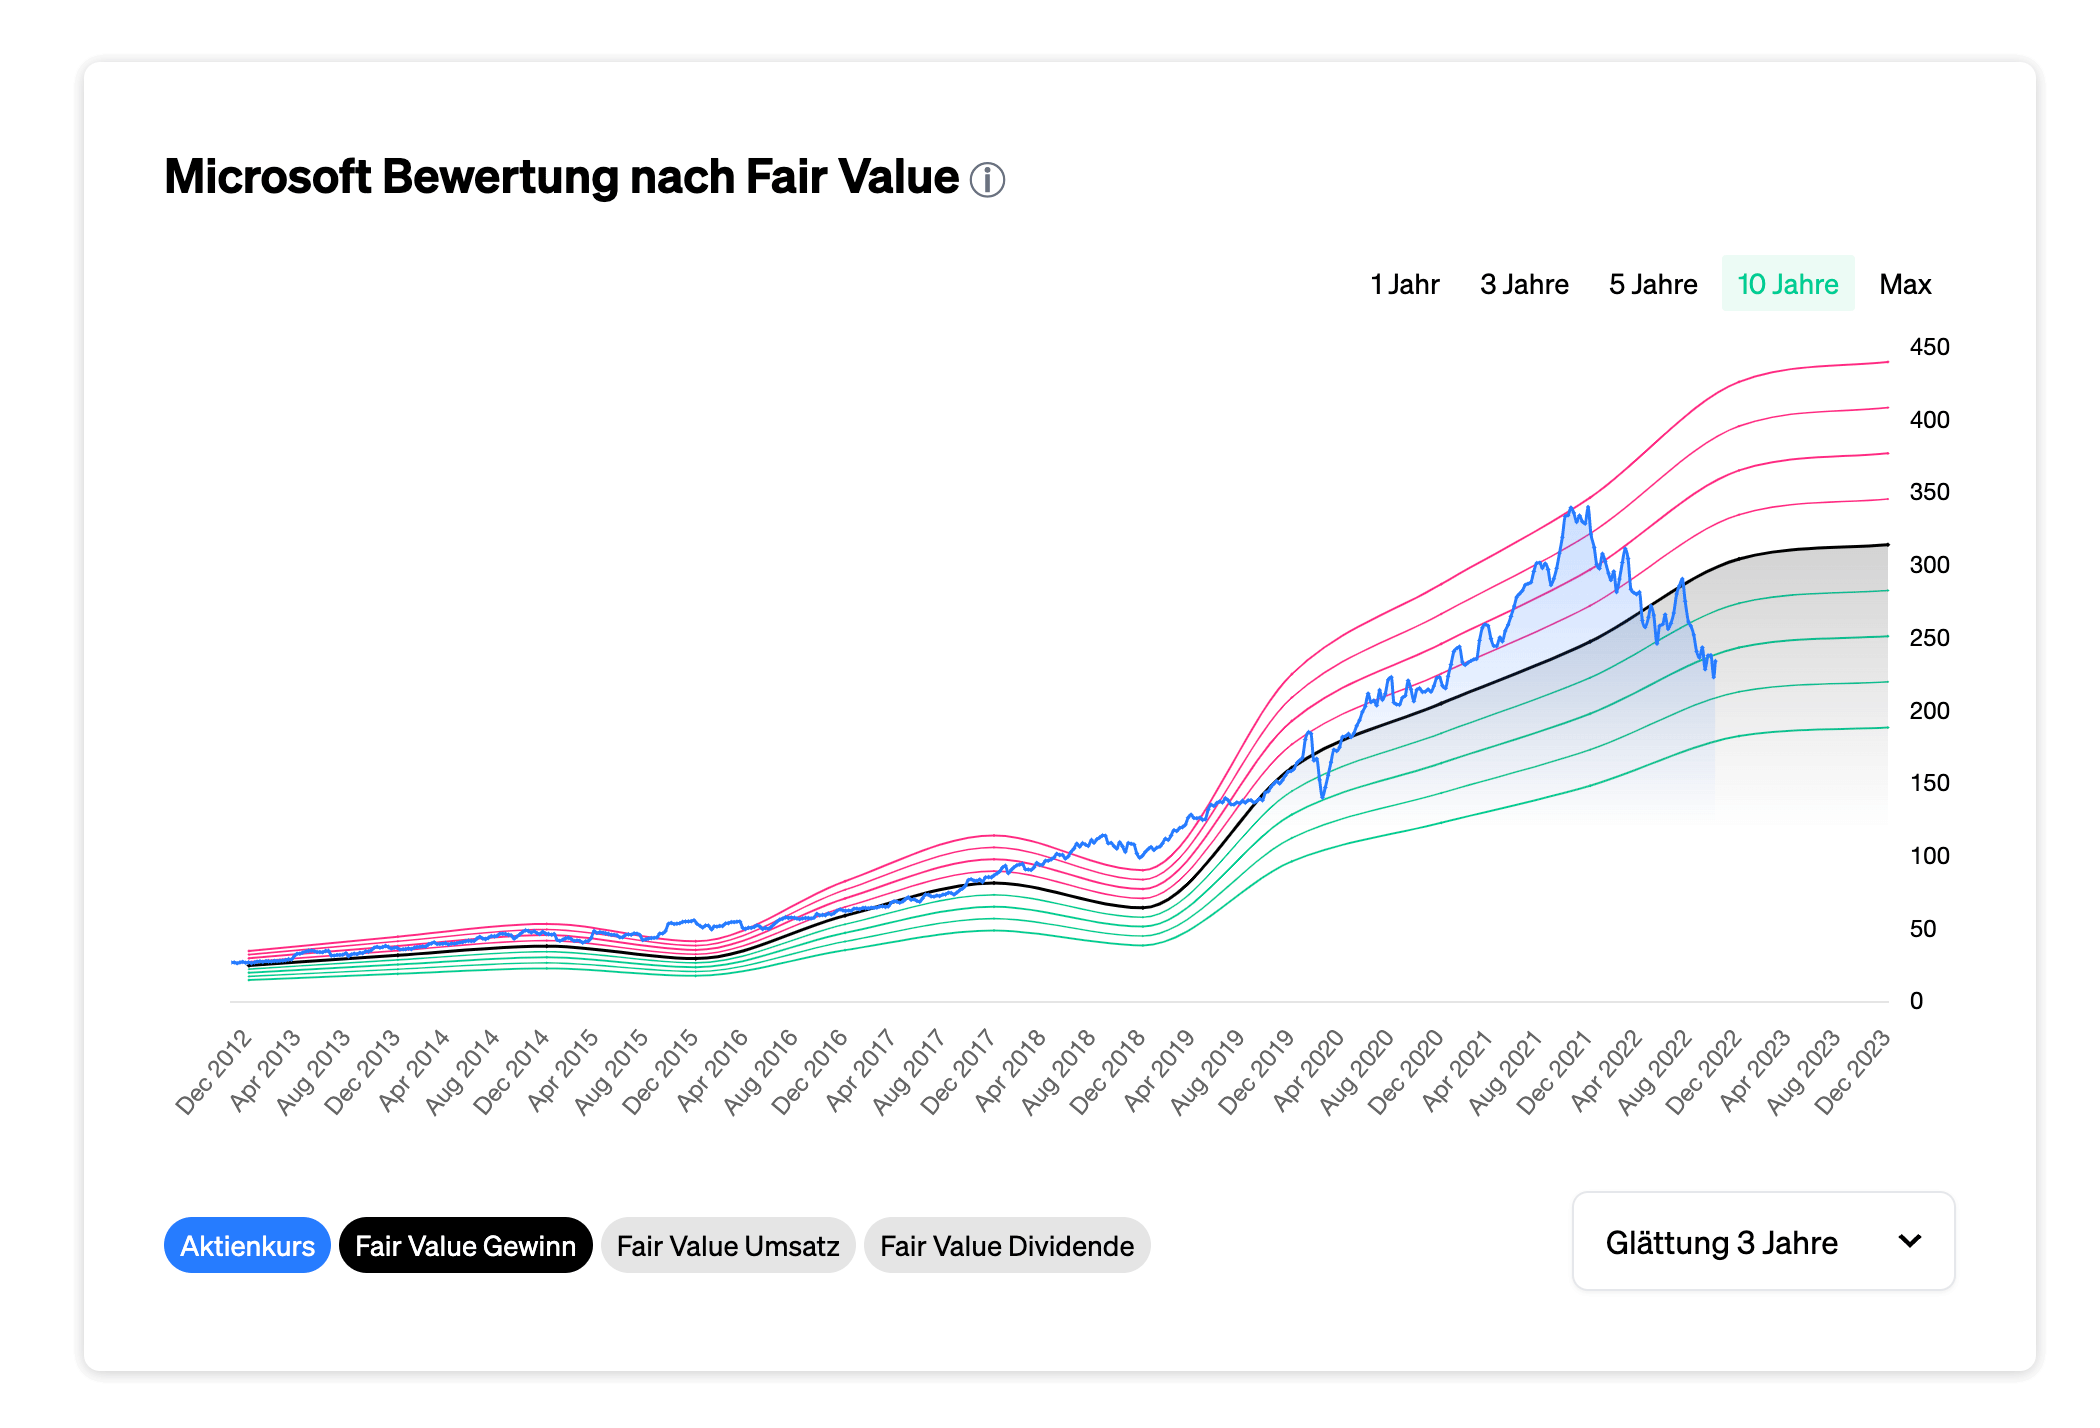Toggle the Fair Value Gewinn series
The height and width of the screenshot is (1428, 2100).
click(x=466, y=1245)
